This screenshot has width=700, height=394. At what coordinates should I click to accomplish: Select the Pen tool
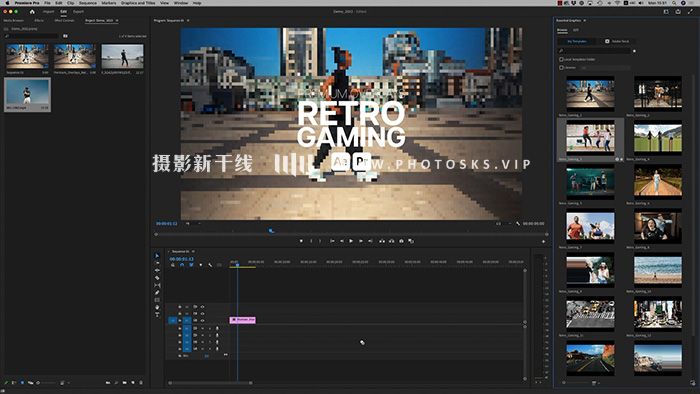pyautogui.click(x=157, y=293)
